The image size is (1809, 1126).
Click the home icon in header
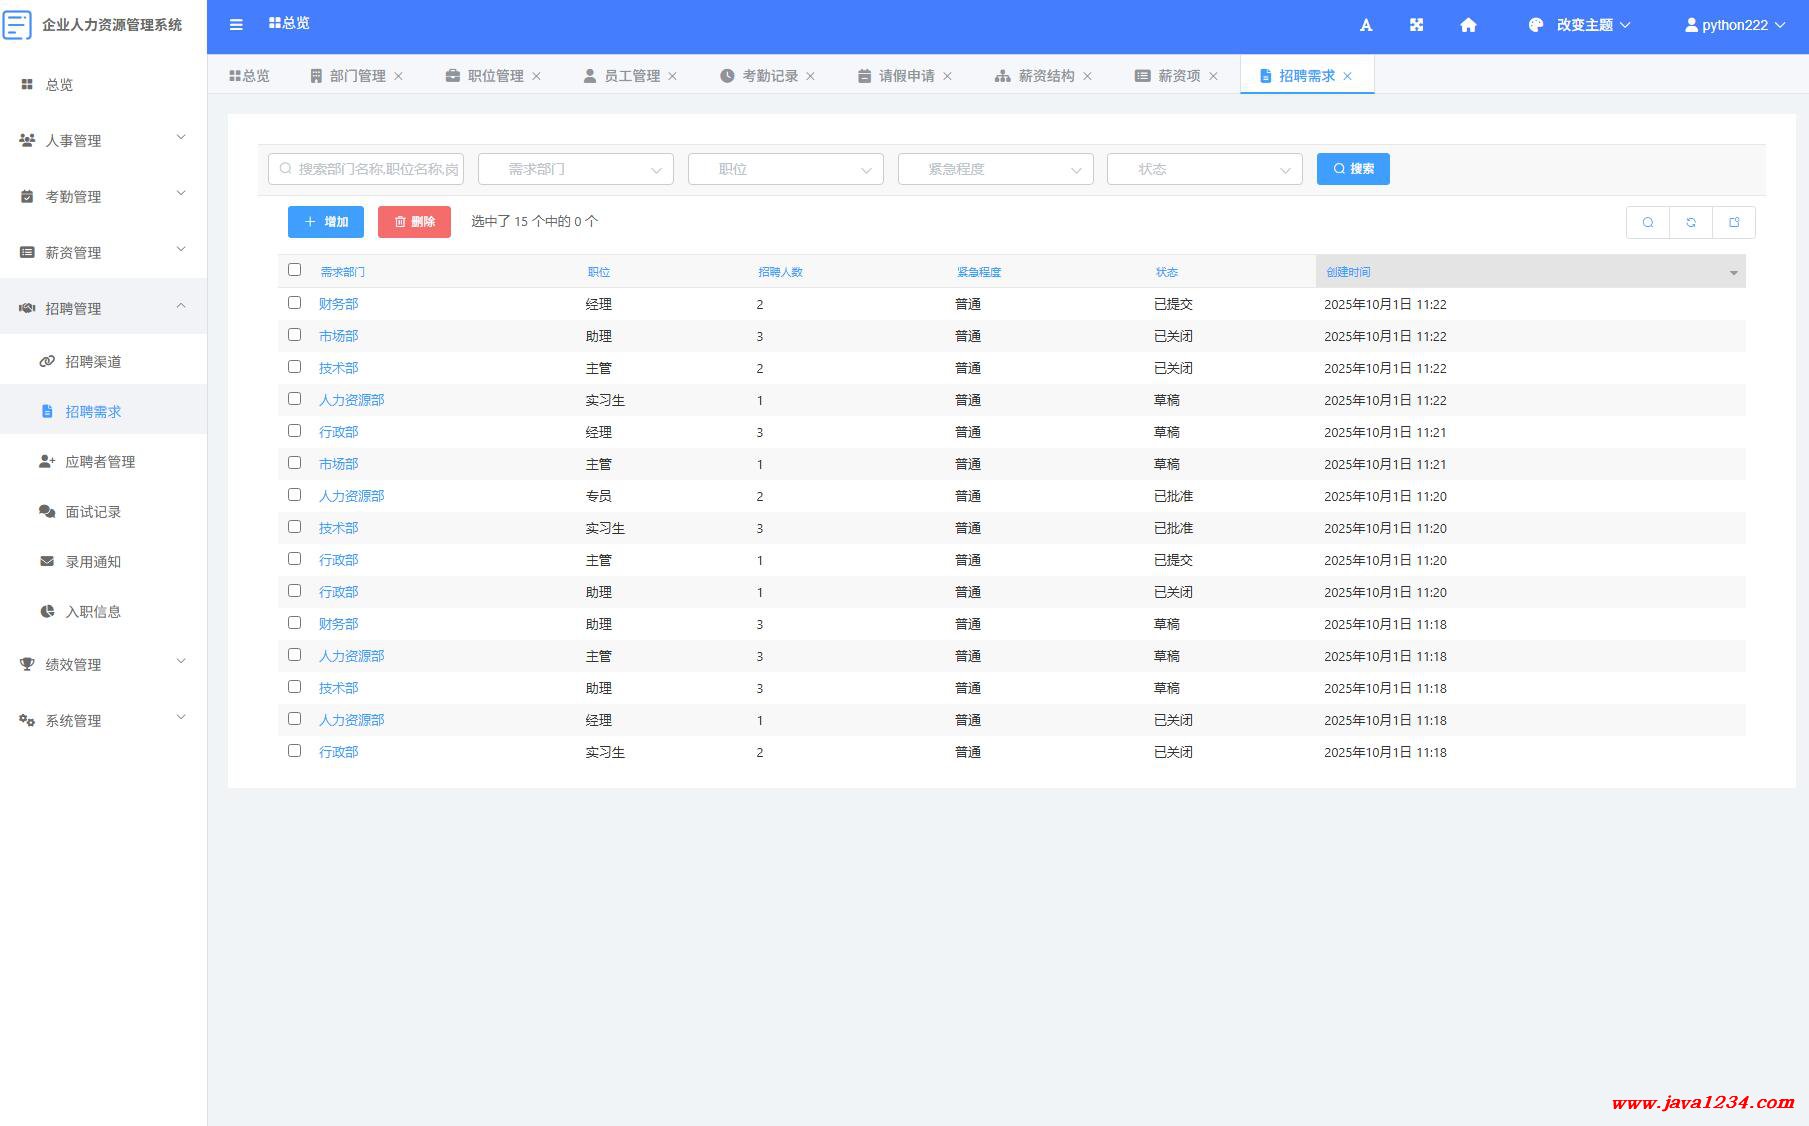tap(1468, 25)
